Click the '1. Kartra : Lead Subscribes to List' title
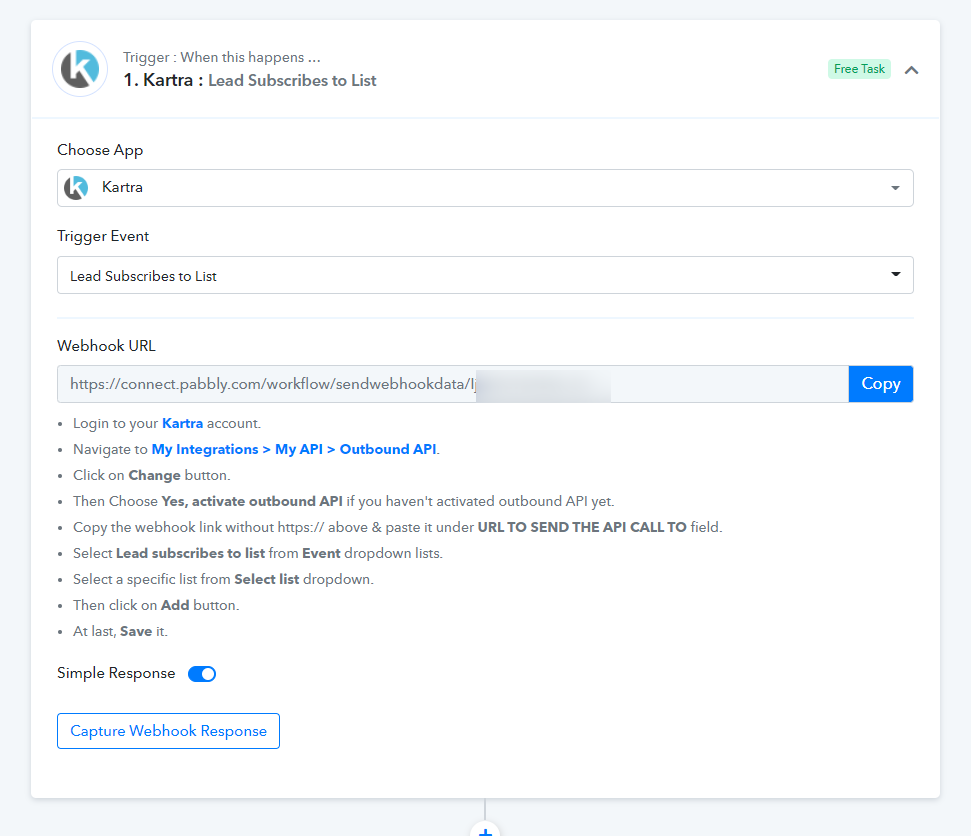The height and width of the screenshot is (836, 971). [x=250, y=81]
